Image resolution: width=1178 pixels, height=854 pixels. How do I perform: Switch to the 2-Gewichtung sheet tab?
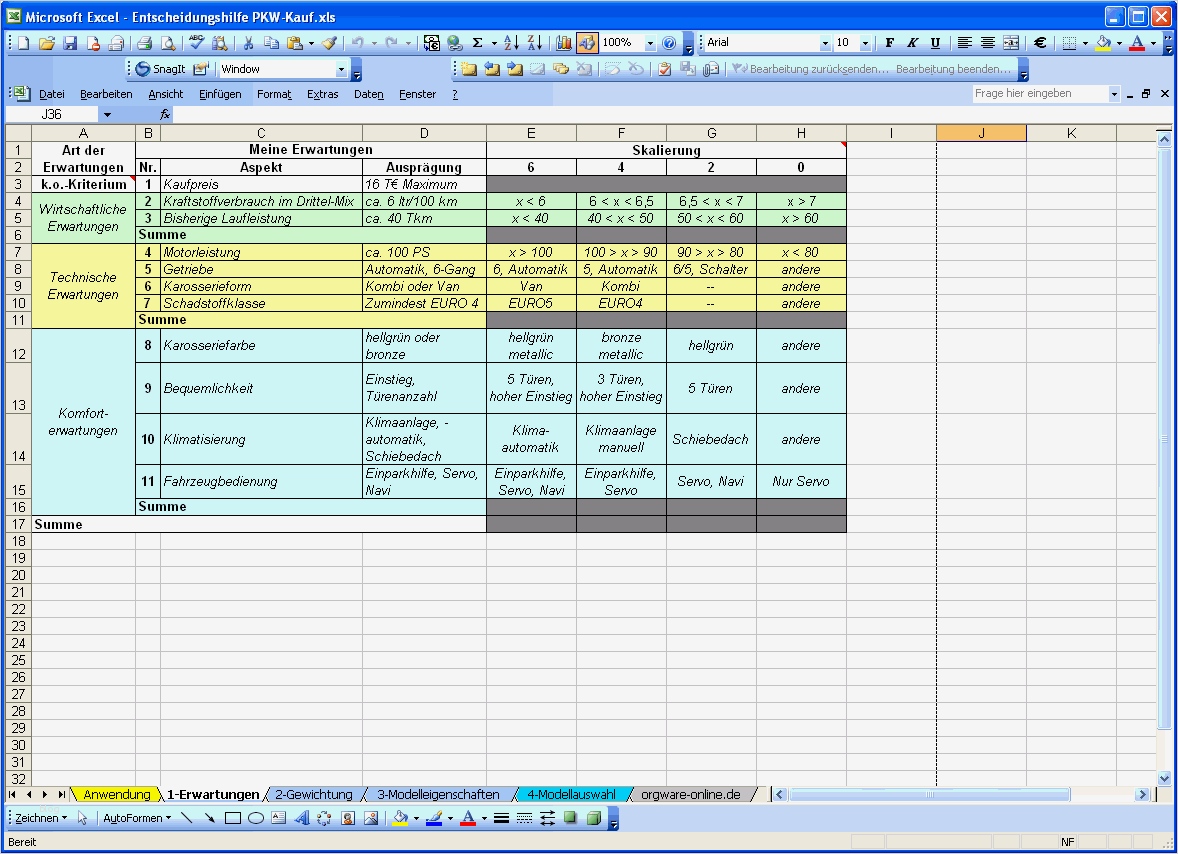[x=313, y=795]
